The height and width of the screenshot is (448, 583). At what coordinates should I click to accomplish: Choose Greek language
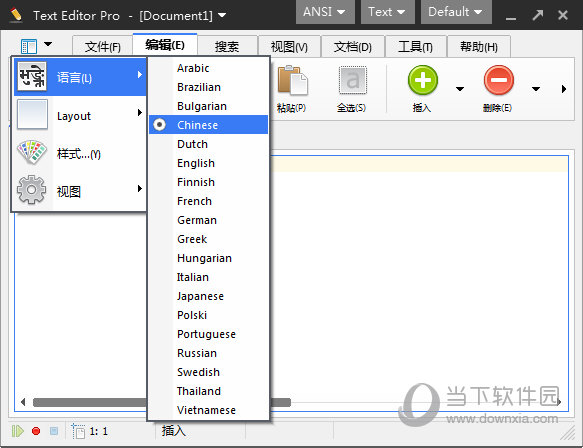tap(208, 239)
